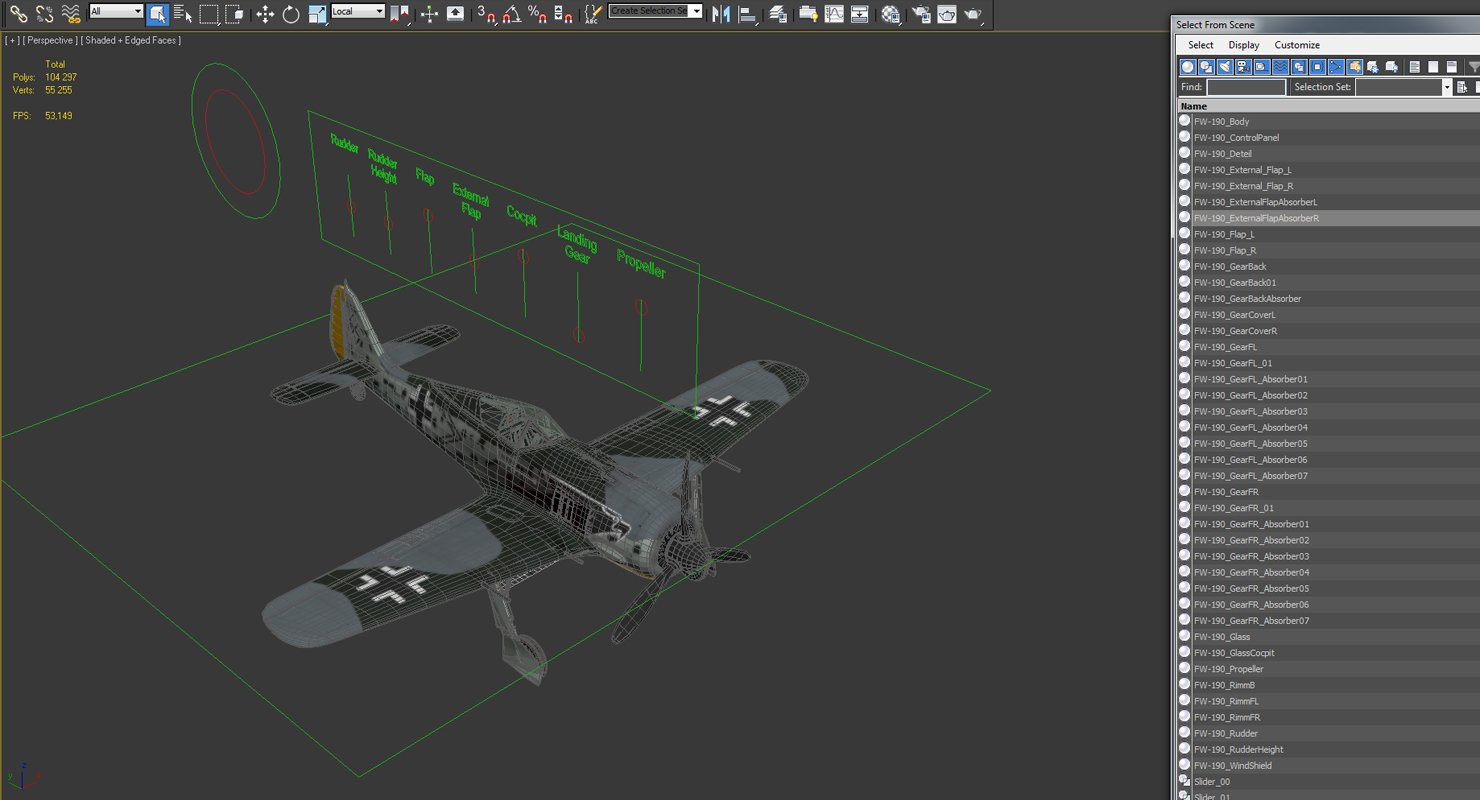1480x800 pixels.
Task: Toggle the 3D Snaps icon
Action: click(486, 14)
